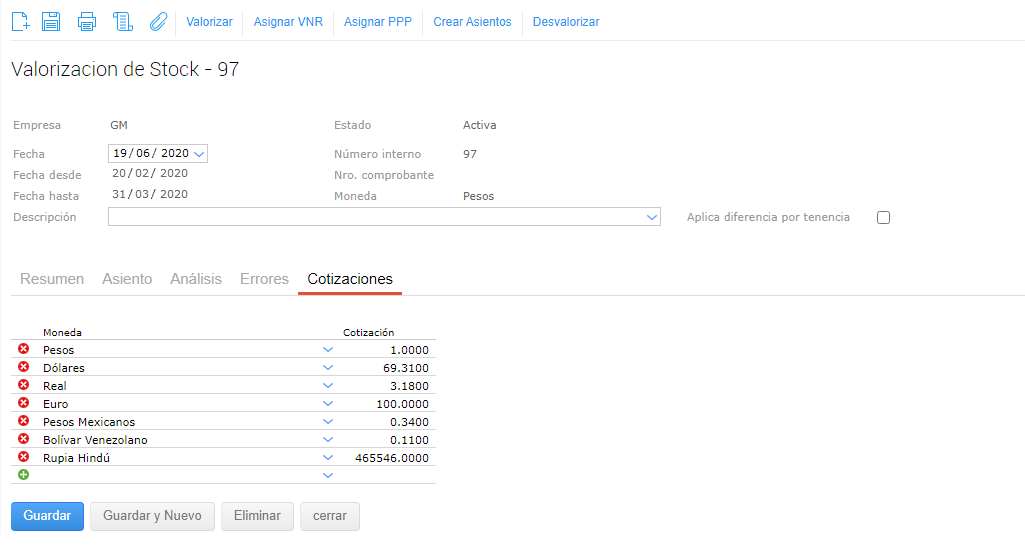Open currency dropdown for Real row

pos(327,385)
